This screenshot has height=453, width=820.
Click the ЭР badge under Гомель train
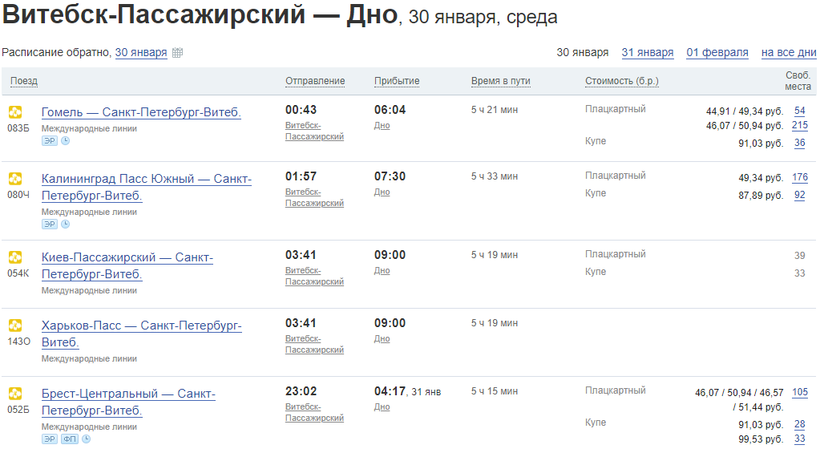coord(49,141)
